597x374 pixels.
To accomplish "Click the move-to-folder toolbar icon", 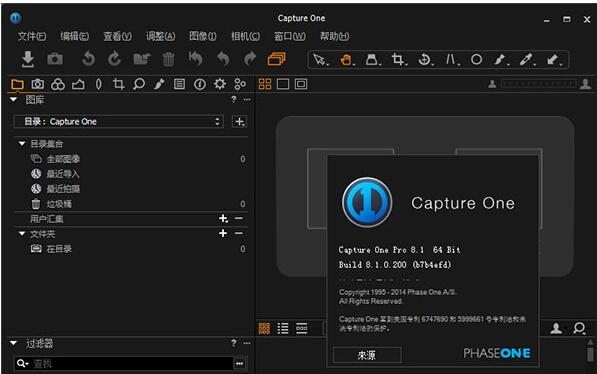I will (142, 59).
